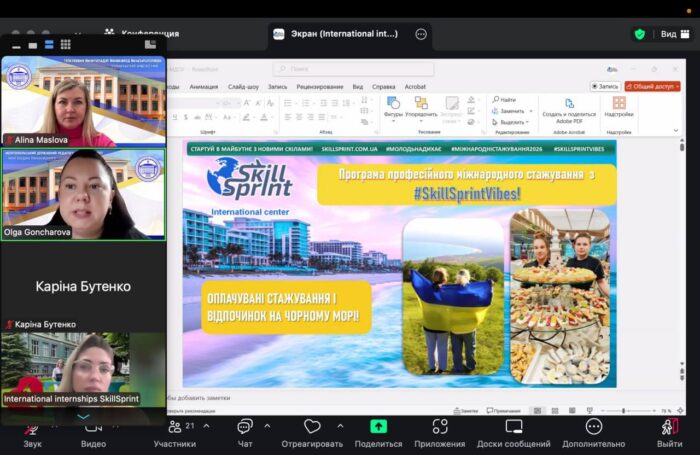Open the Дополнительно more options menu
This screenshot has height=455, width=700.
tap(593, 428)
